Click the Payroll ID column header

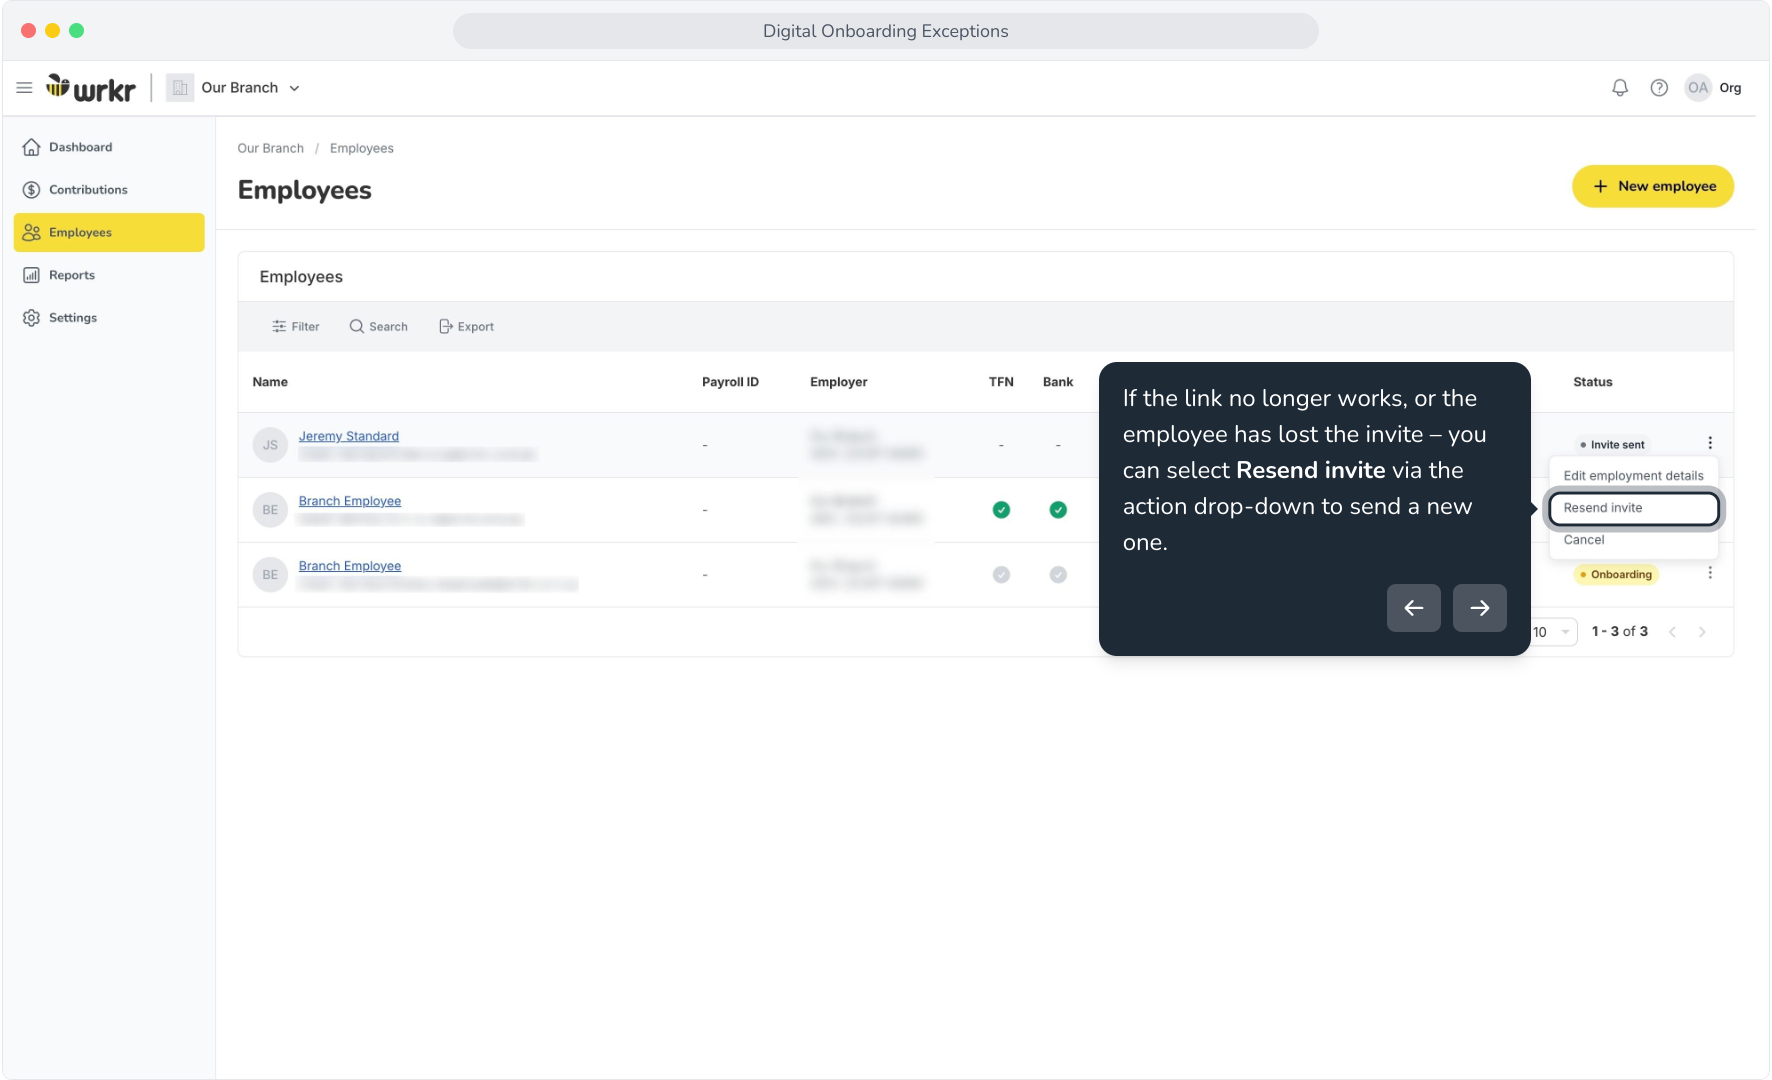coord(730,382)
